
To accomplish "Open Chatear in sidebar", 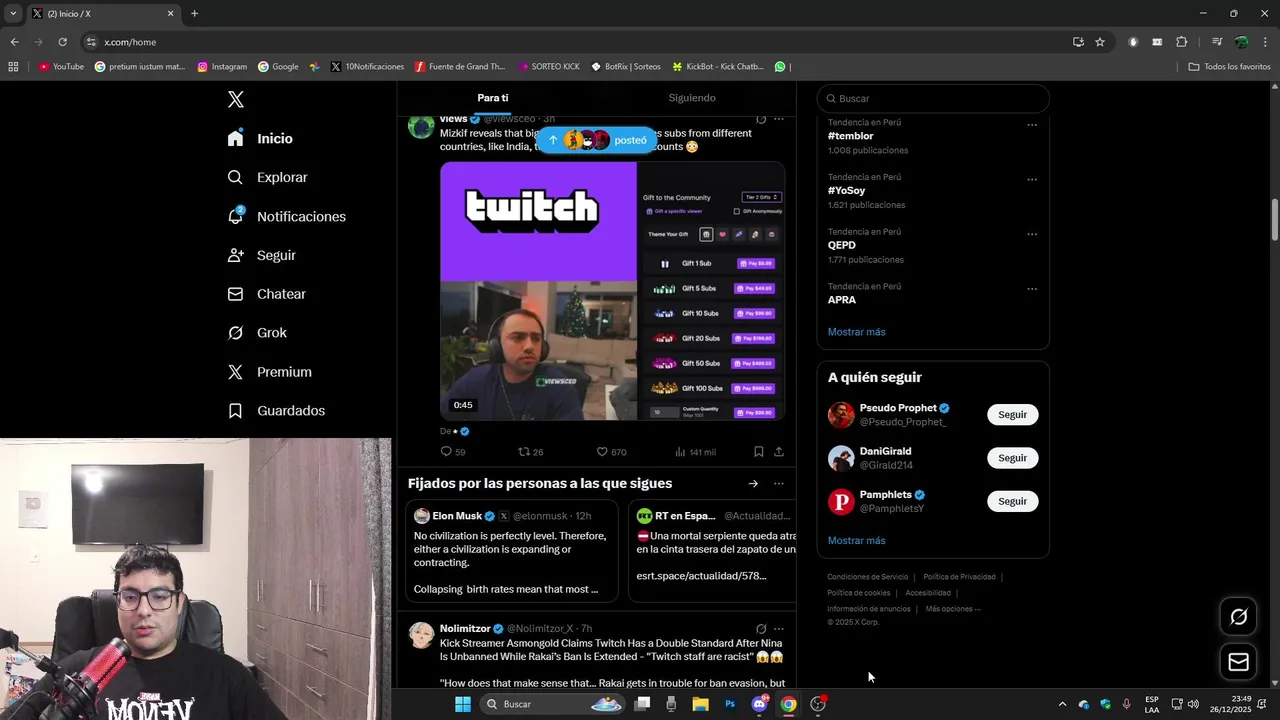I will pos(266,294).
